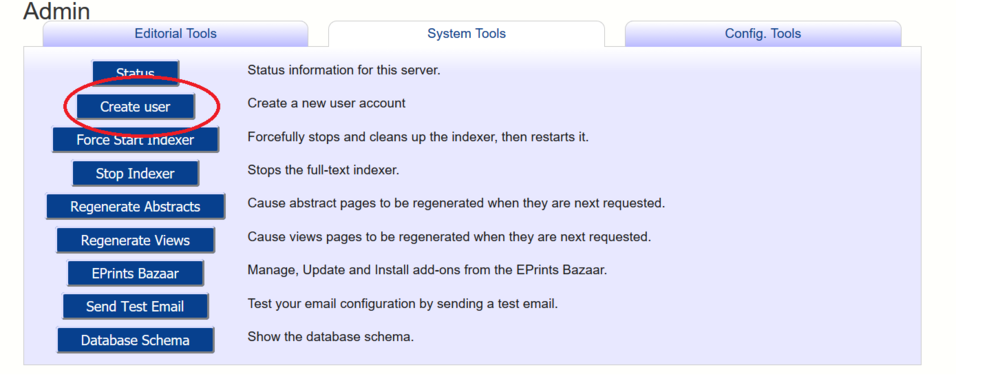
Task: Stop the full-text indexer via Stop Indexer
Action: tap(135, 173)
